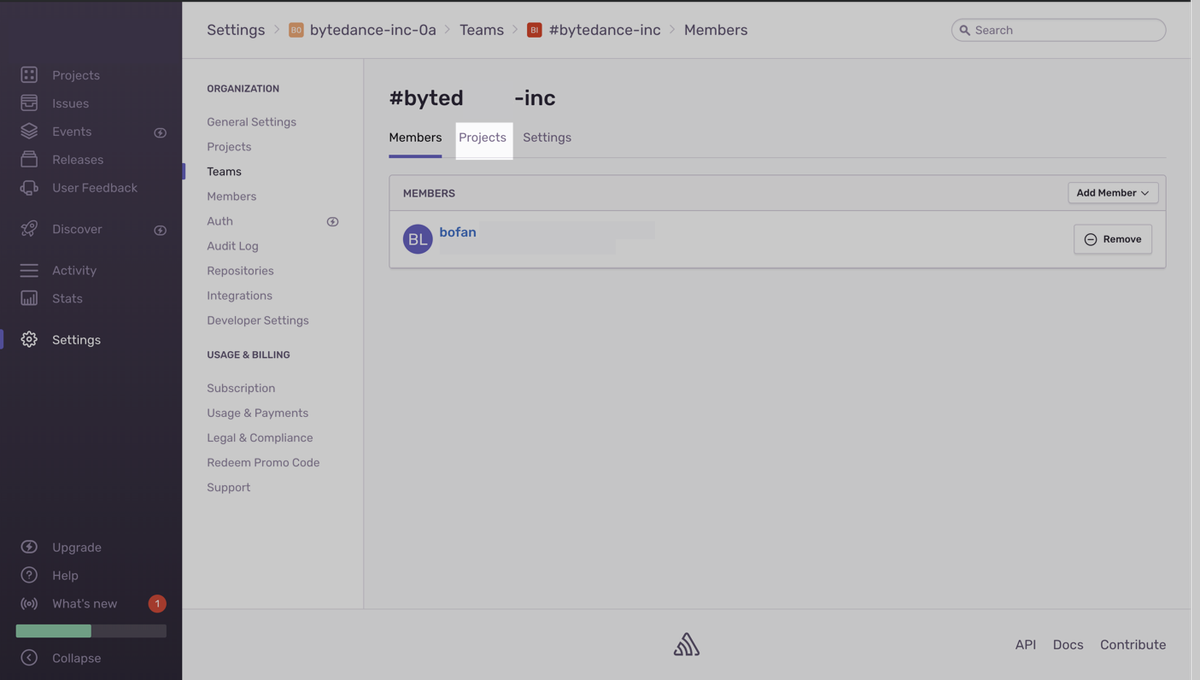The image size is (1200, 680).
Task: Click bytedance-inc-0a in the breadcrumb
Action: [373, 30]
